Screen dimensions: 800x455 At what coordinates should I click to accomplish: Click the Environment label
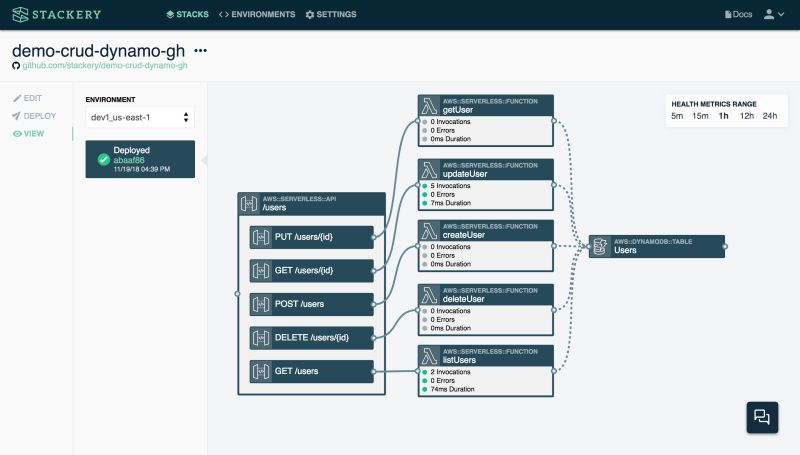click(110, 99)
